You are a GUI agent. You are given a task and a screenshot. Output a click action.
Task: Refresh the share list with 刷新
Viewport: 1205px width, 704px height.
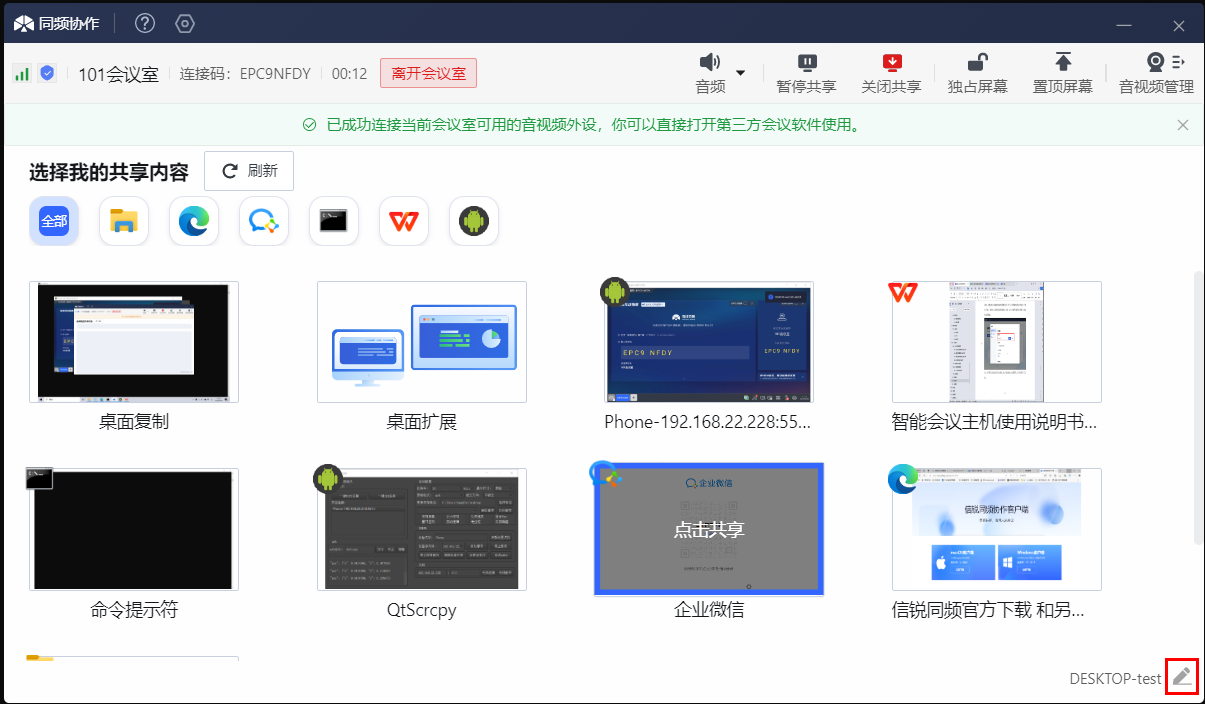point(249,171)
